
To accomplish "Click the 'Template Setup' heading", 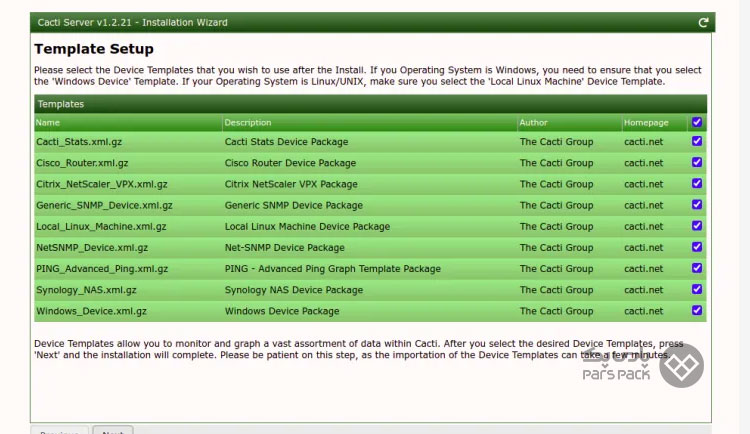I will 94,49.
